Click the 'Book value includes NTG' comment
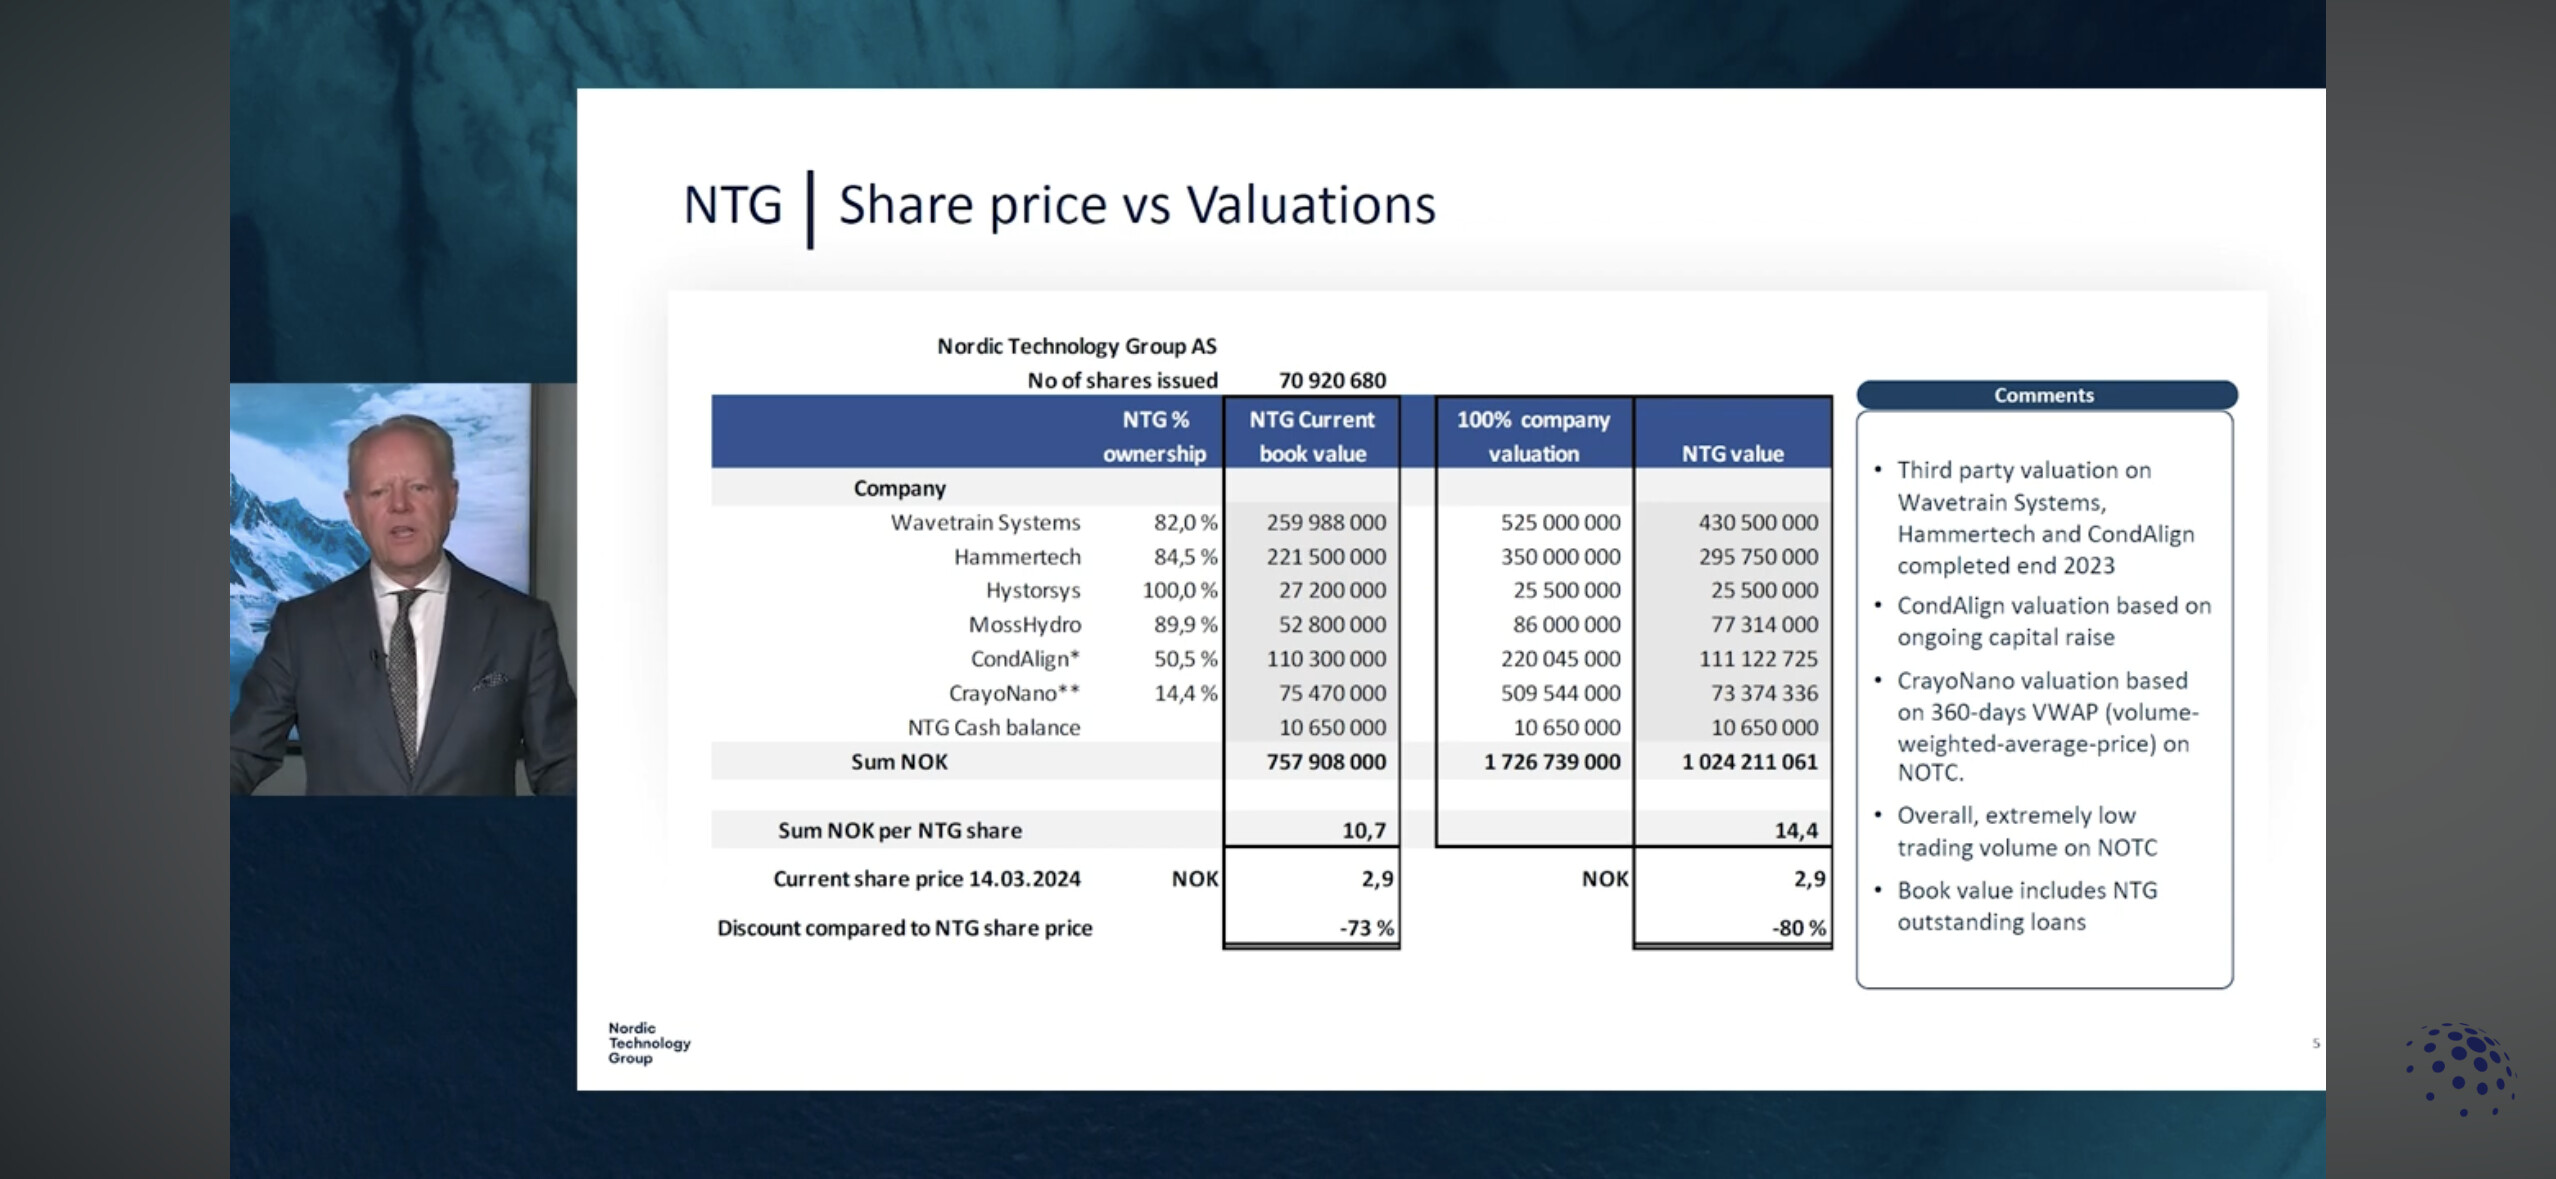The image size is (2556, 1179). pos(2027,906)
